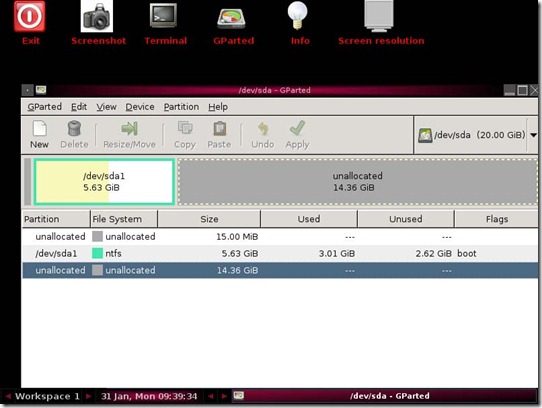542x408 pixels.
Task: Open the Device menu
Action: (140, 107)
